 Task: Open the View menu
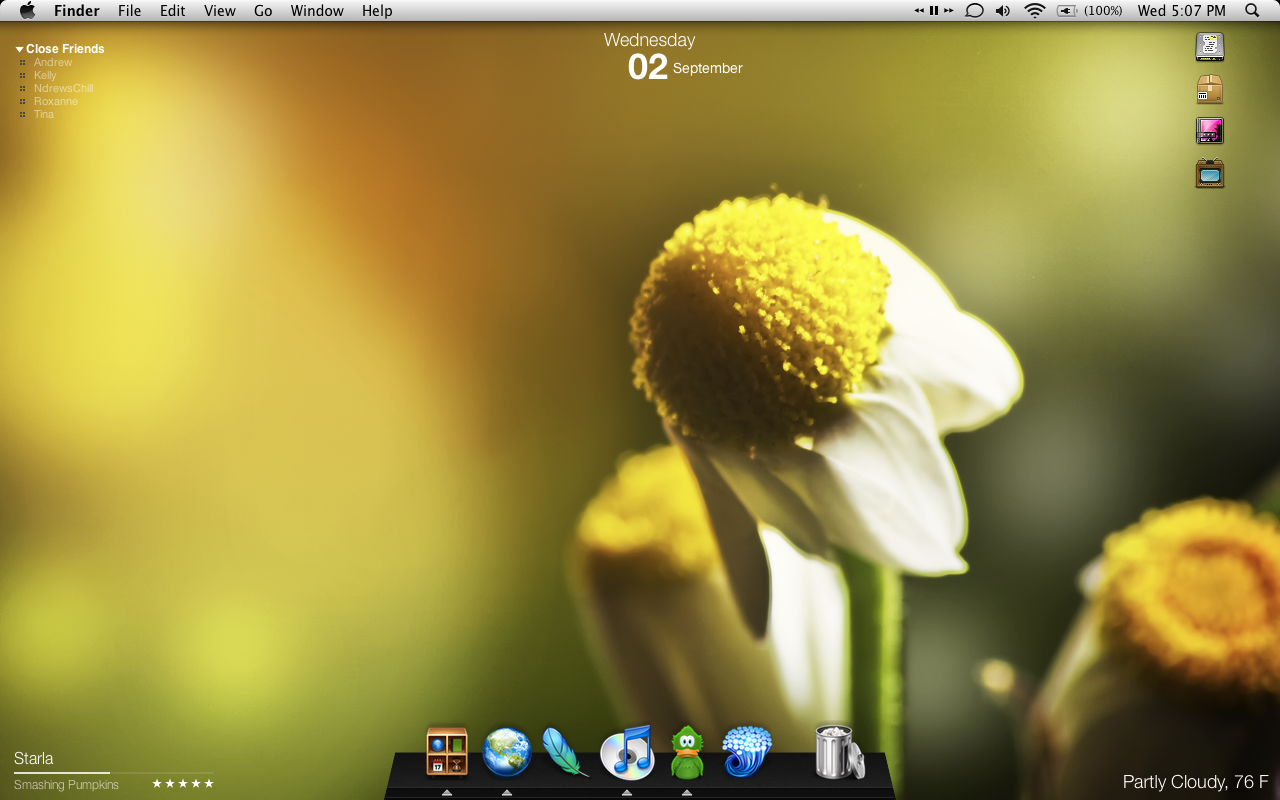coord(219,11)
